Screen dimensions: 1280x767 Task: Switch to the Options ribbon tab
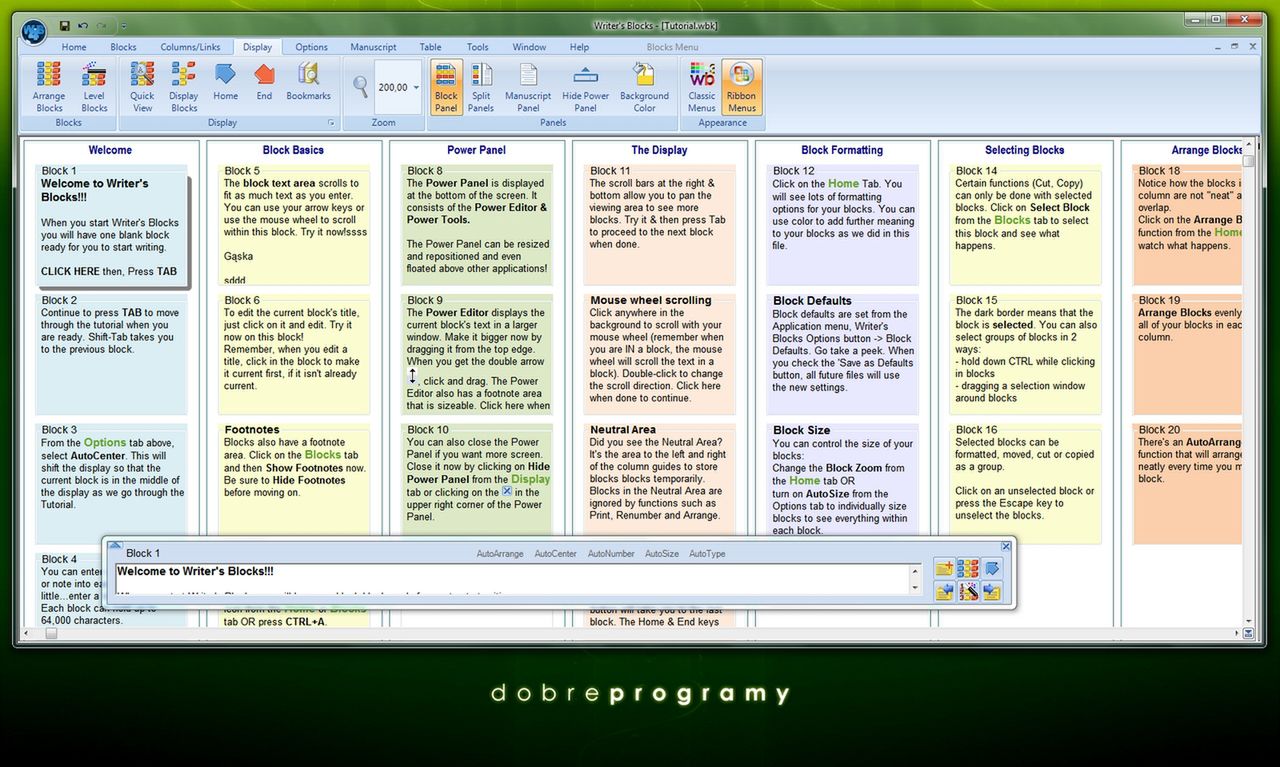pyautogui.click(x=311, y=47)
